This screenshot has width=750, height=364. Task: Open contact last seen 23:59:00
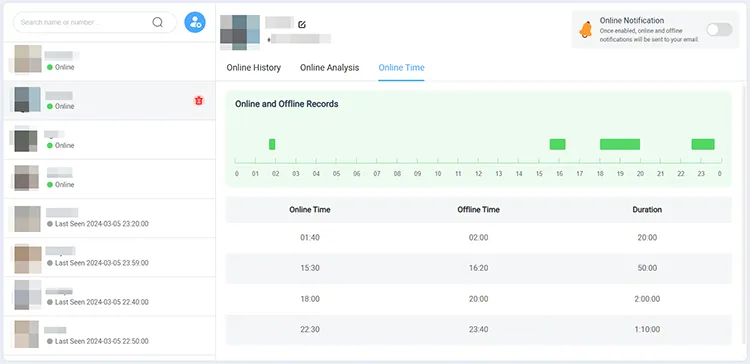tap(110, 257)
